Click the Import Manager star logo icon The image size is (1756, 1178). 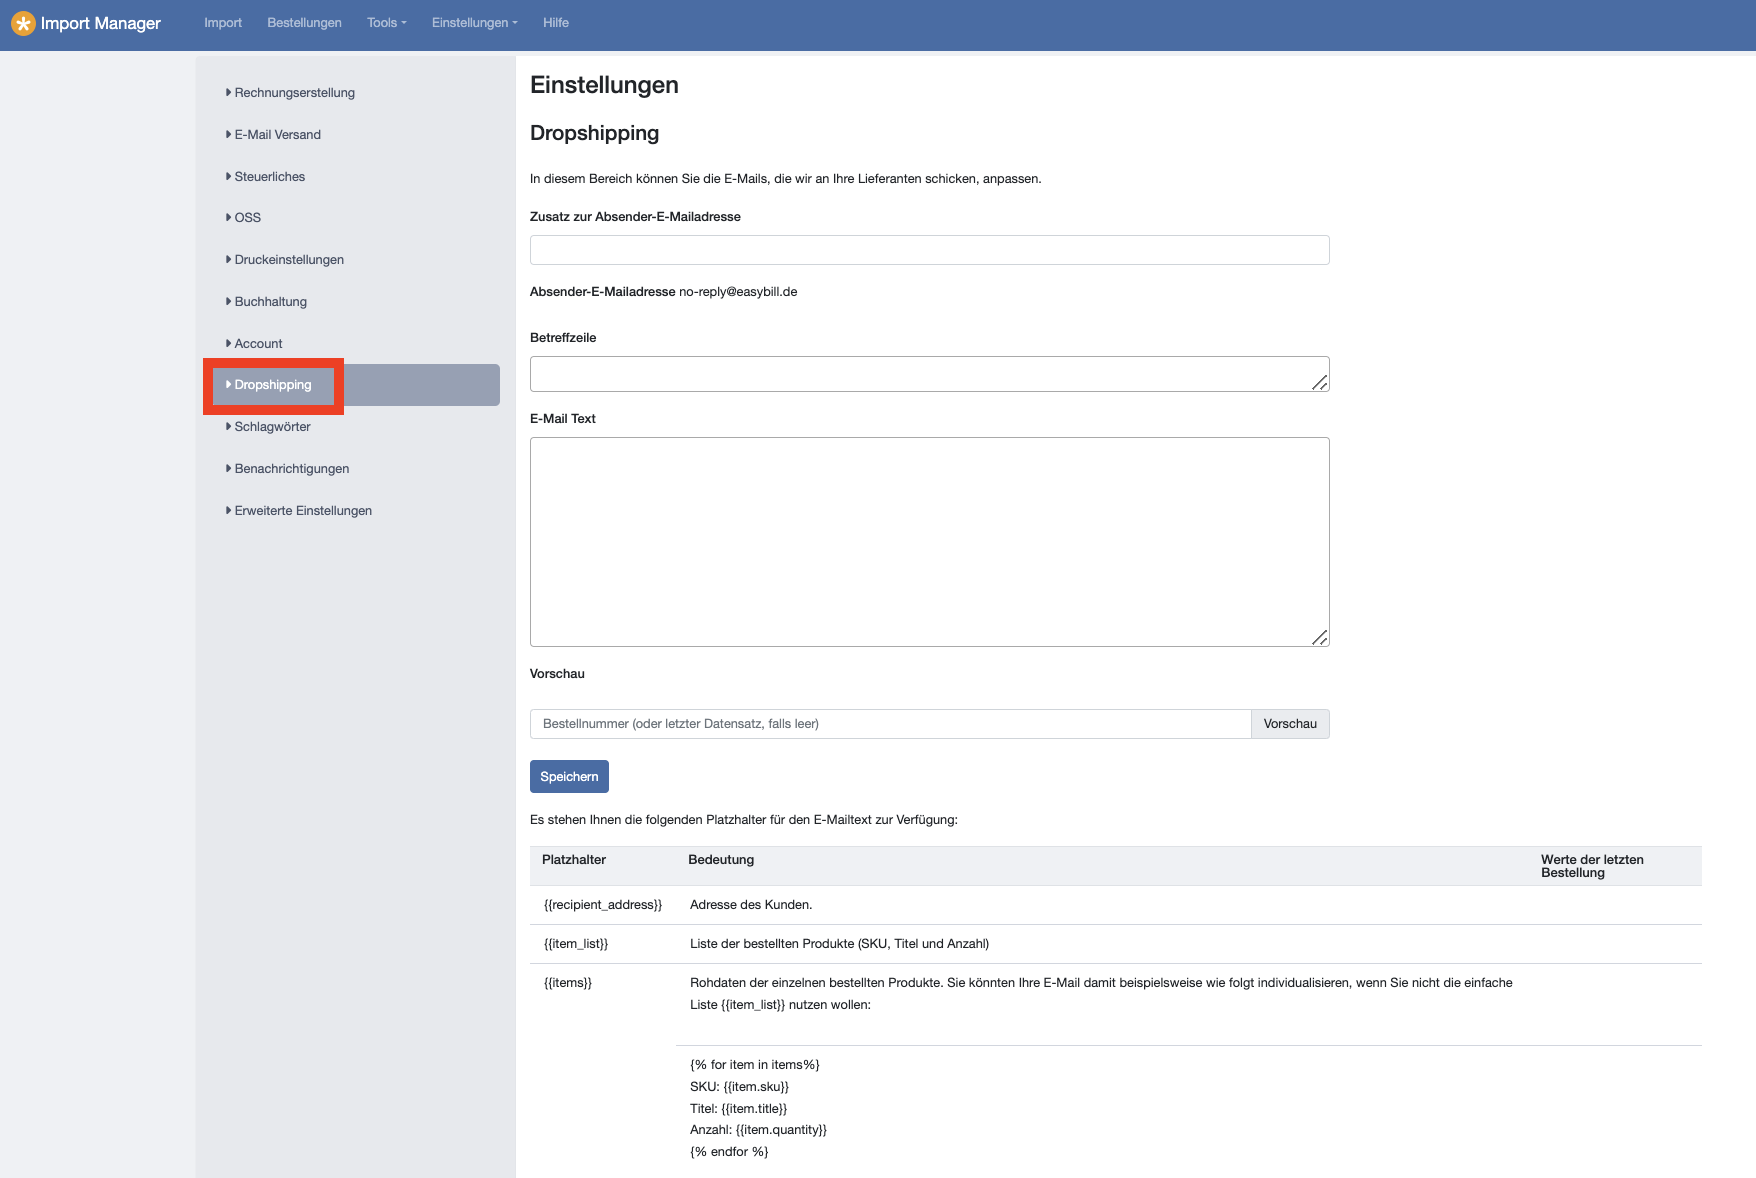(22, 23)
